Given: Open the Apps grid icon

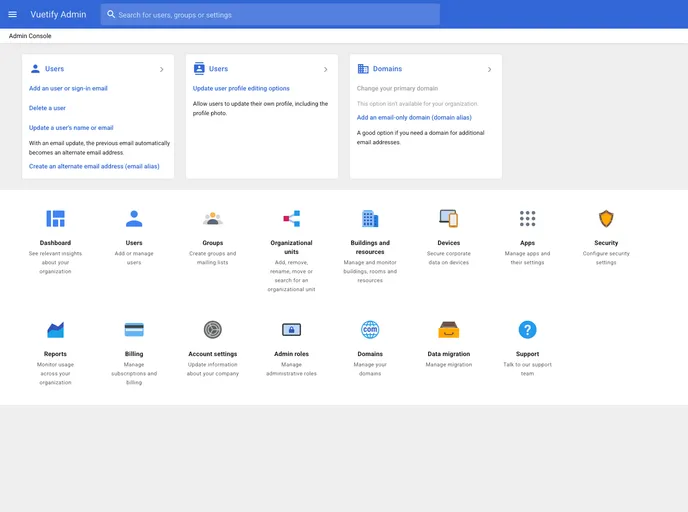Looking at the screenshot, I should (527, 218).
